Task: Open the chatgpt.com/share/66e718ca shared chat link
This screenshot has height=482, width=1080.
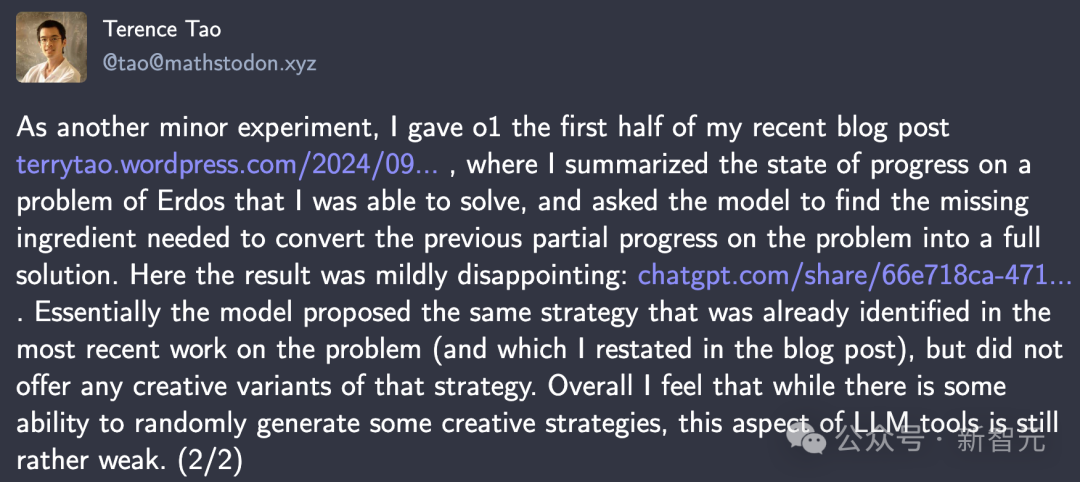Action: pyautogui.click(x=855, y=276)
